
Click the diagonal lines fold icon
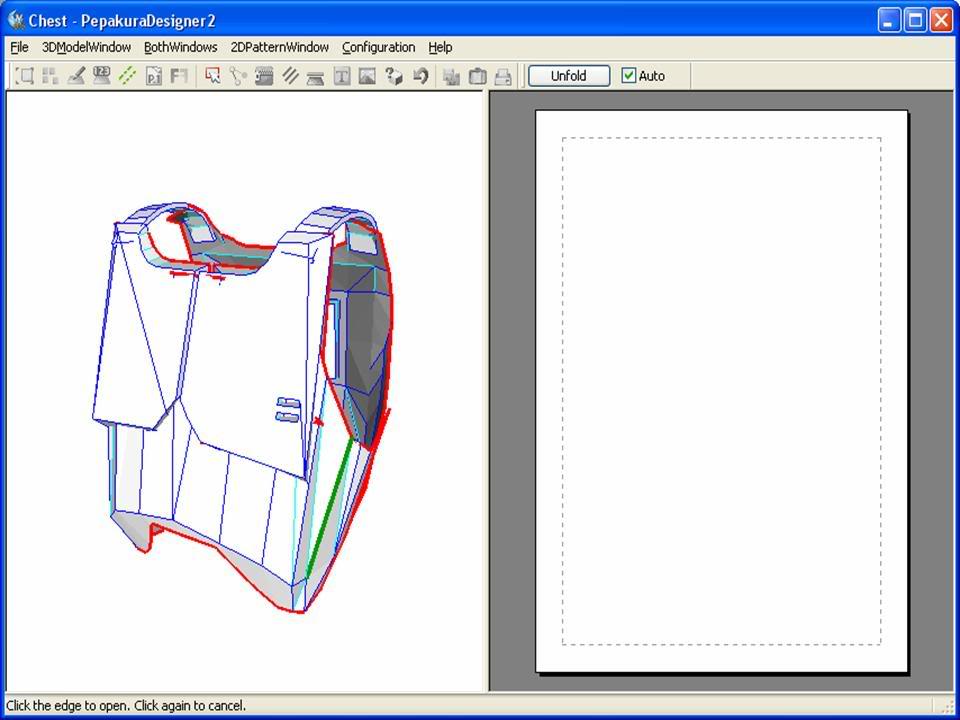[x=290, y=76]
